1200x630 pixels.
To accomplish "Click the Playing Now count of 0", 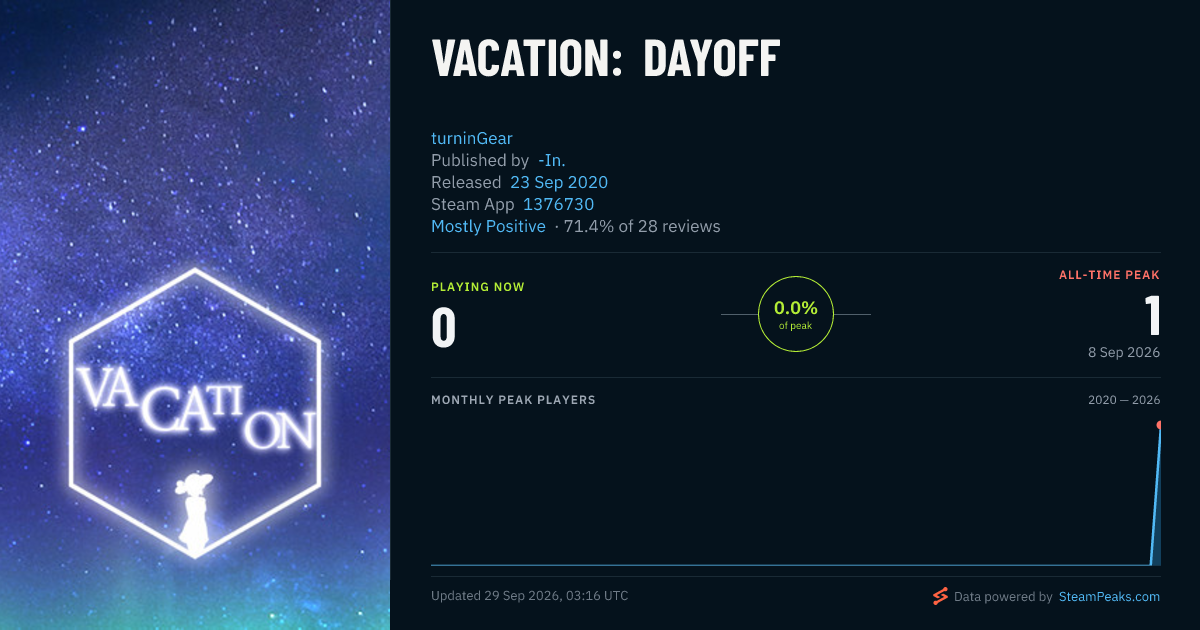I will coord(444,327).
